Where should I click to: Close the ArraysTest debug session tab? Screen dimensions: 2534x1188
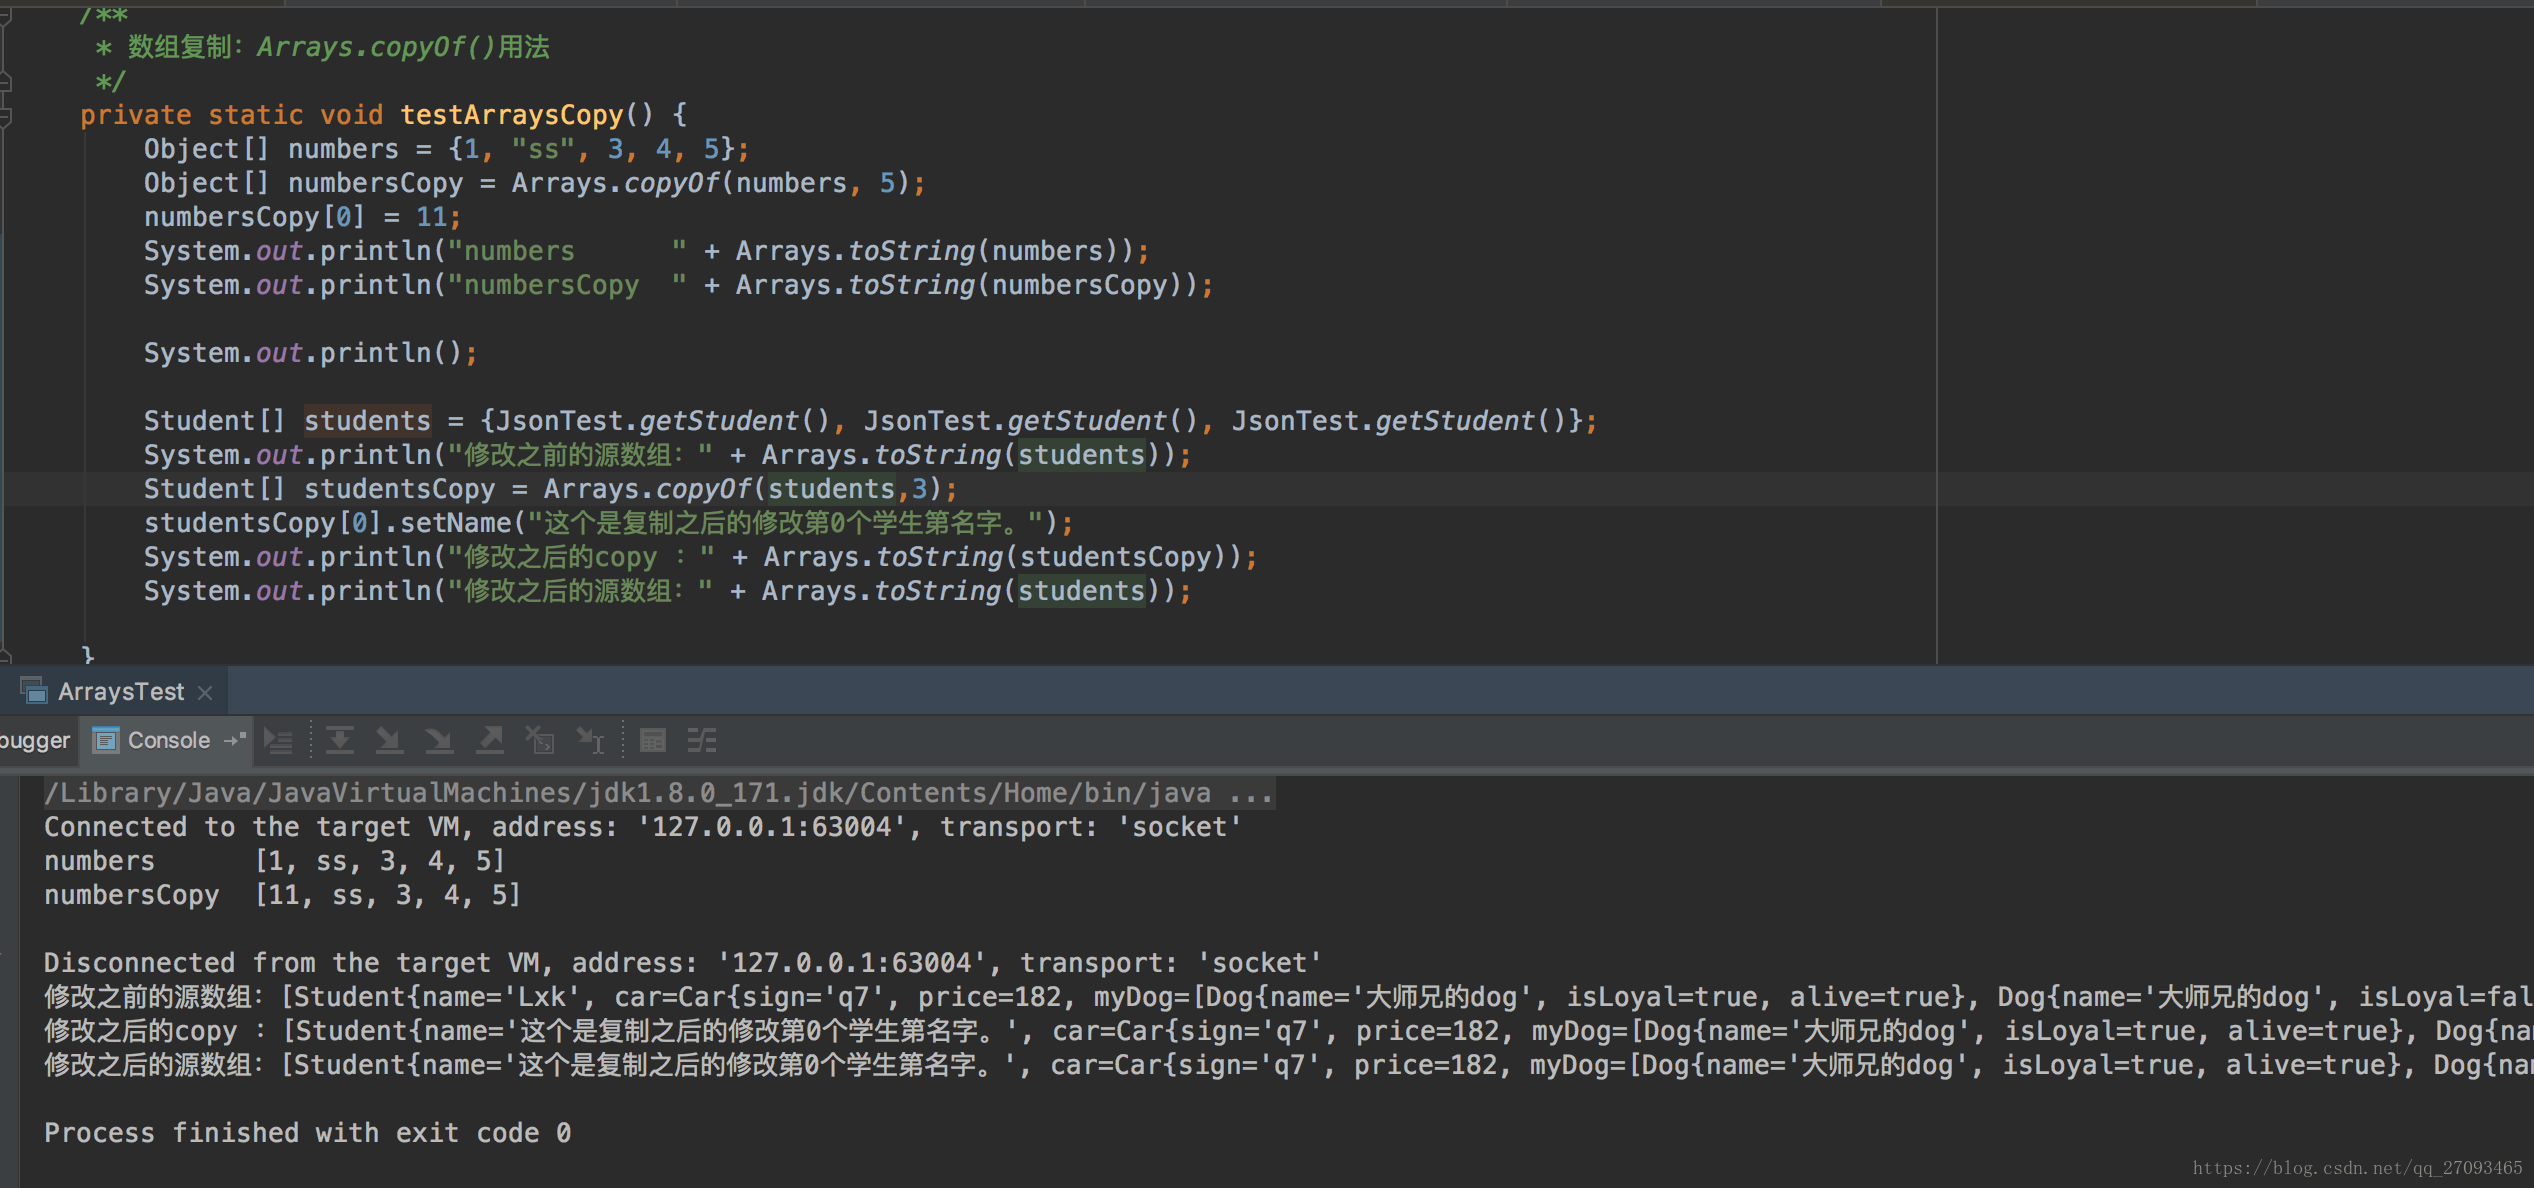[205, 692]
